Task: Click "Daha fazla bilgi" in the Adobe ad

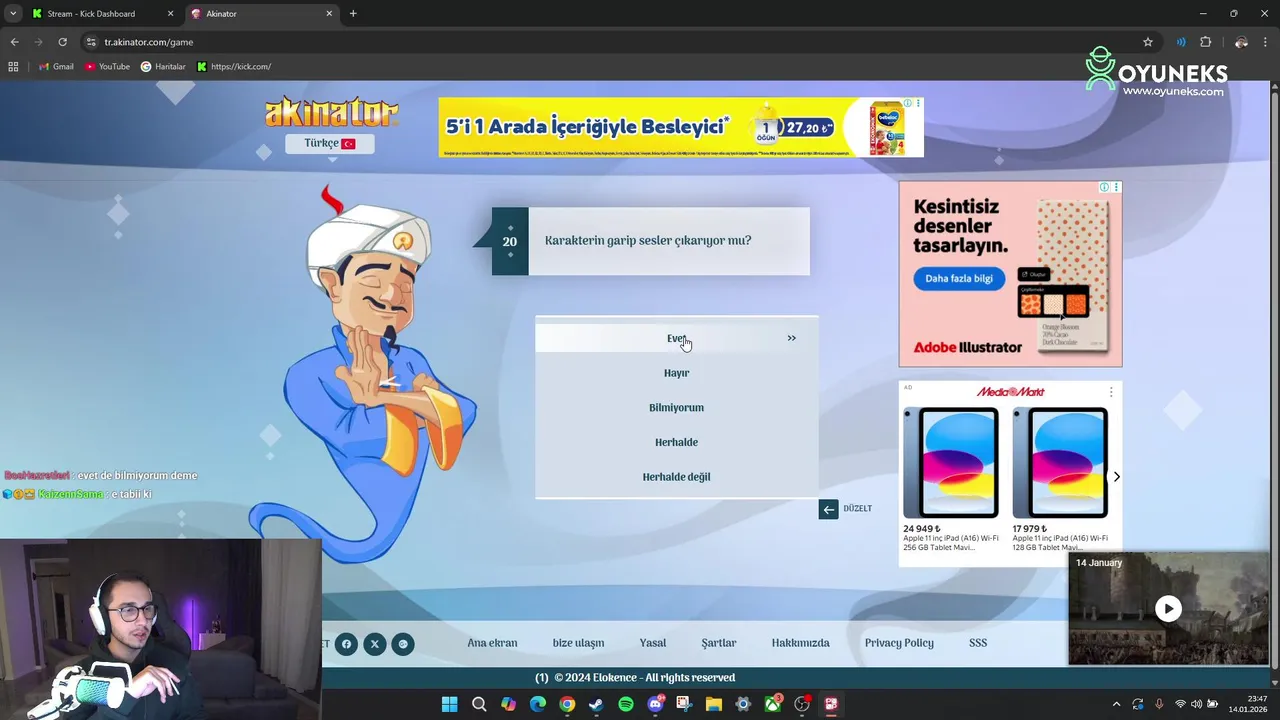Action: [959, 278]
